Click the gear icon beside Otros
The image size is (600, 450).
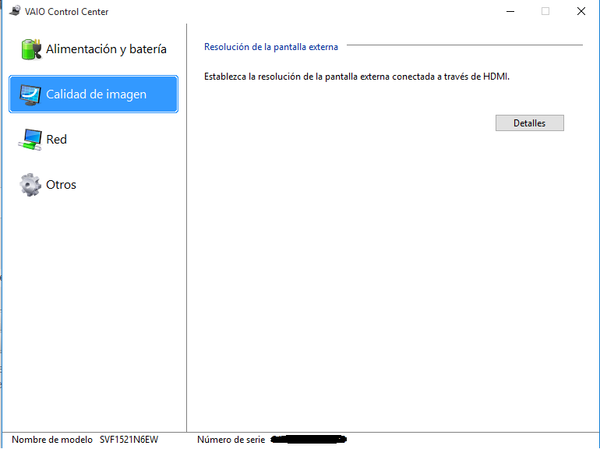31,185
